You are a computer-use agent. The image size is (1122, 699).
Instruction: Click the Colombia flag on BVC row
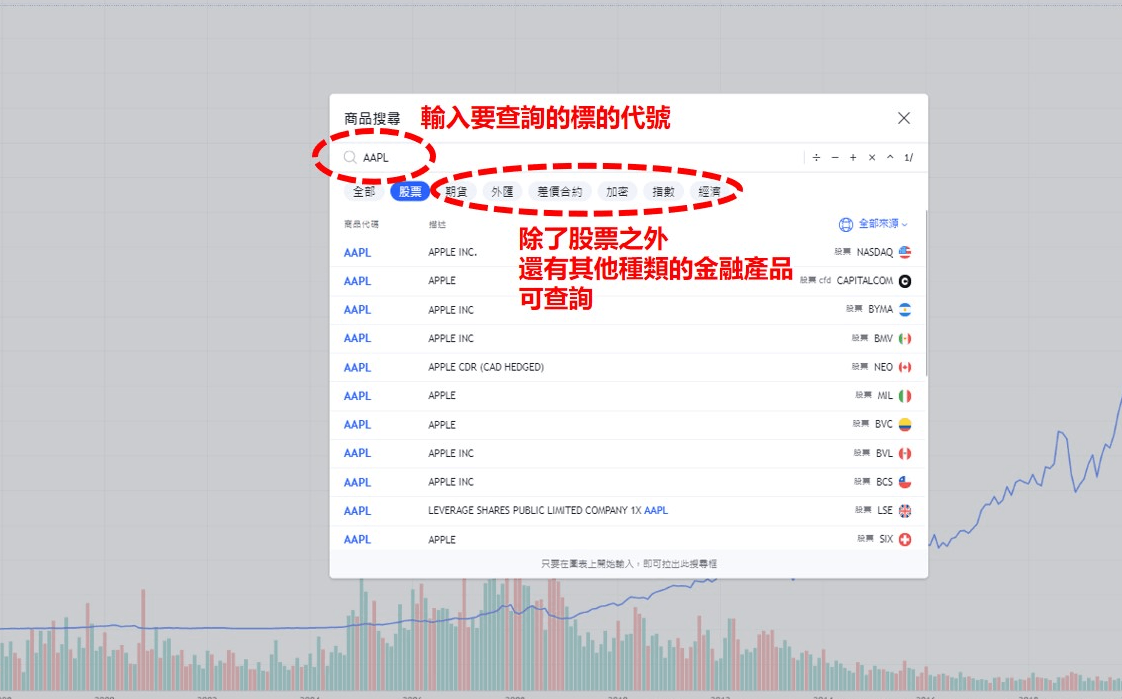904,424
